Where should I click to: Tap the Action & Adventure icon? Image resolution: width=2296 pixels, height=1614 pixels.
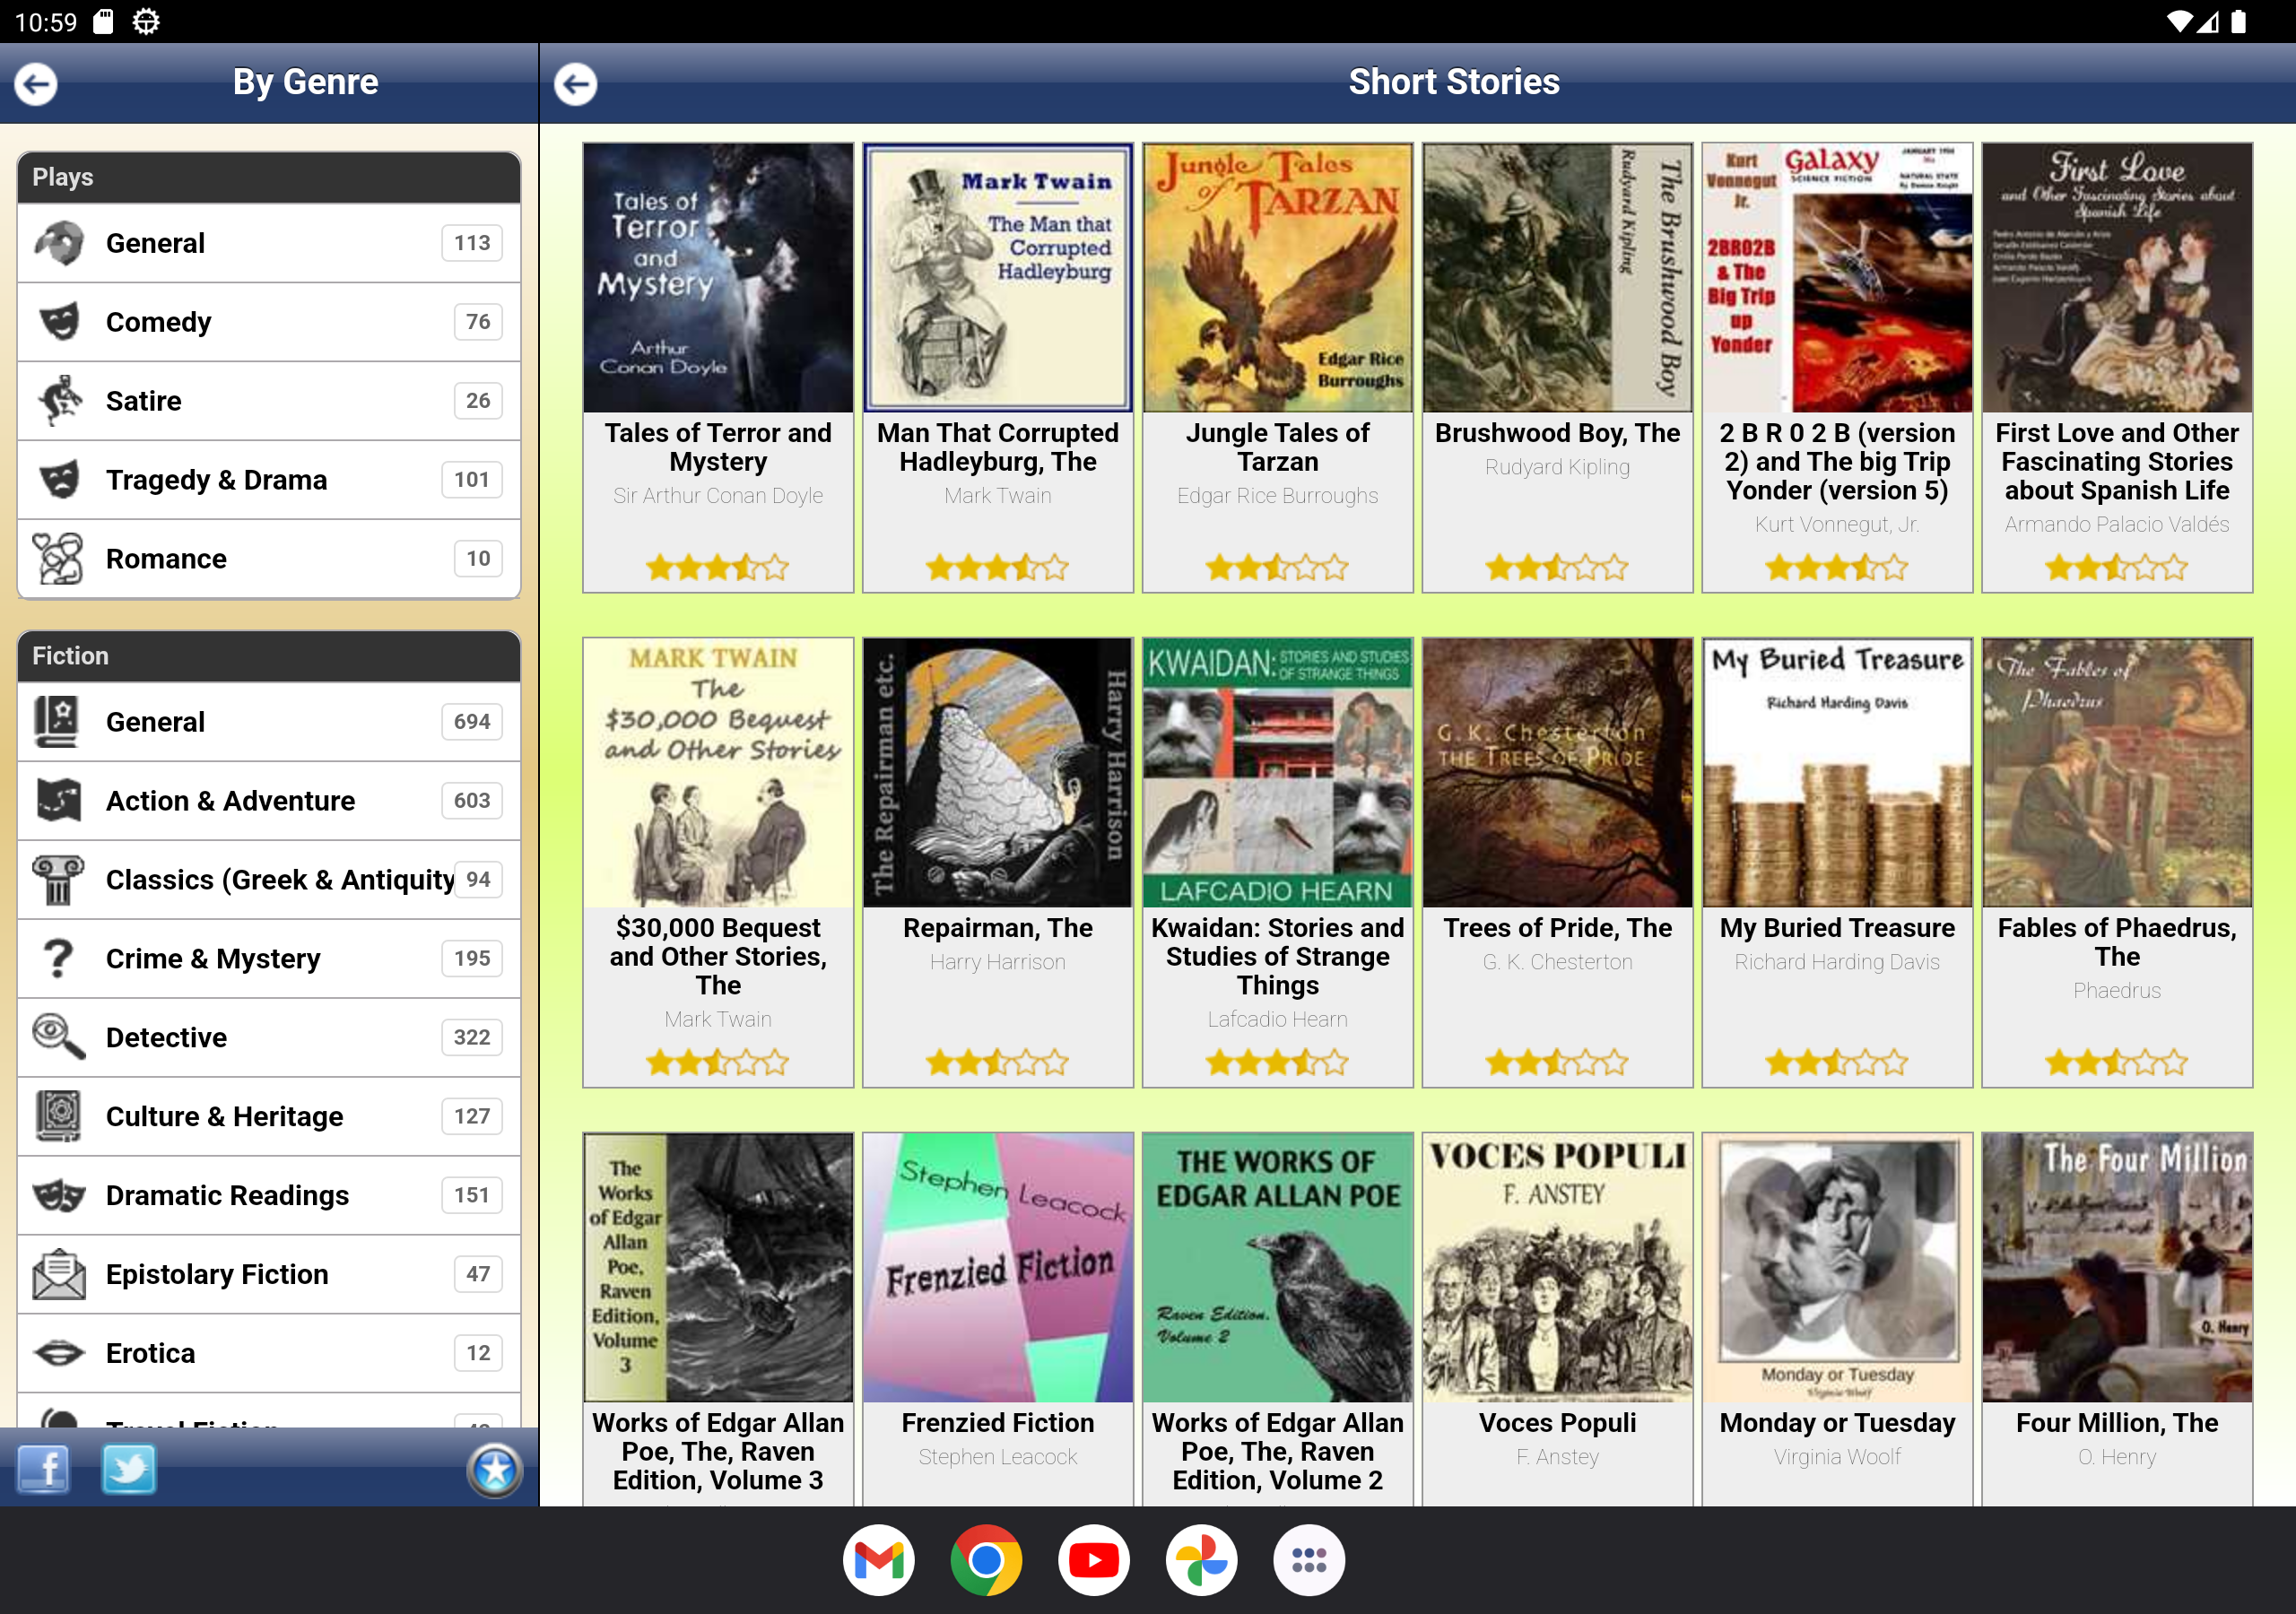pos(59,801)
